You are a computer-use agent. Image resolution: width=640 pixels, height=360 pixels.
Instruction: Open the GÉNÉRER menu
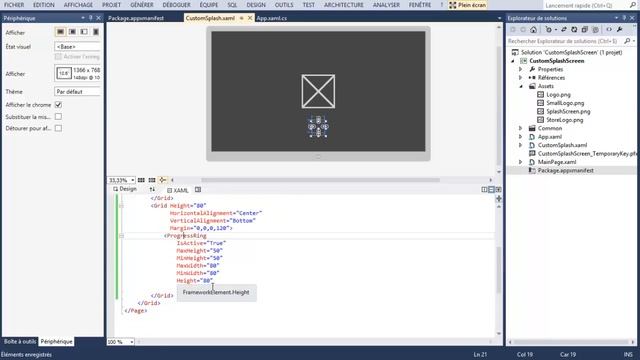[142, 5]
